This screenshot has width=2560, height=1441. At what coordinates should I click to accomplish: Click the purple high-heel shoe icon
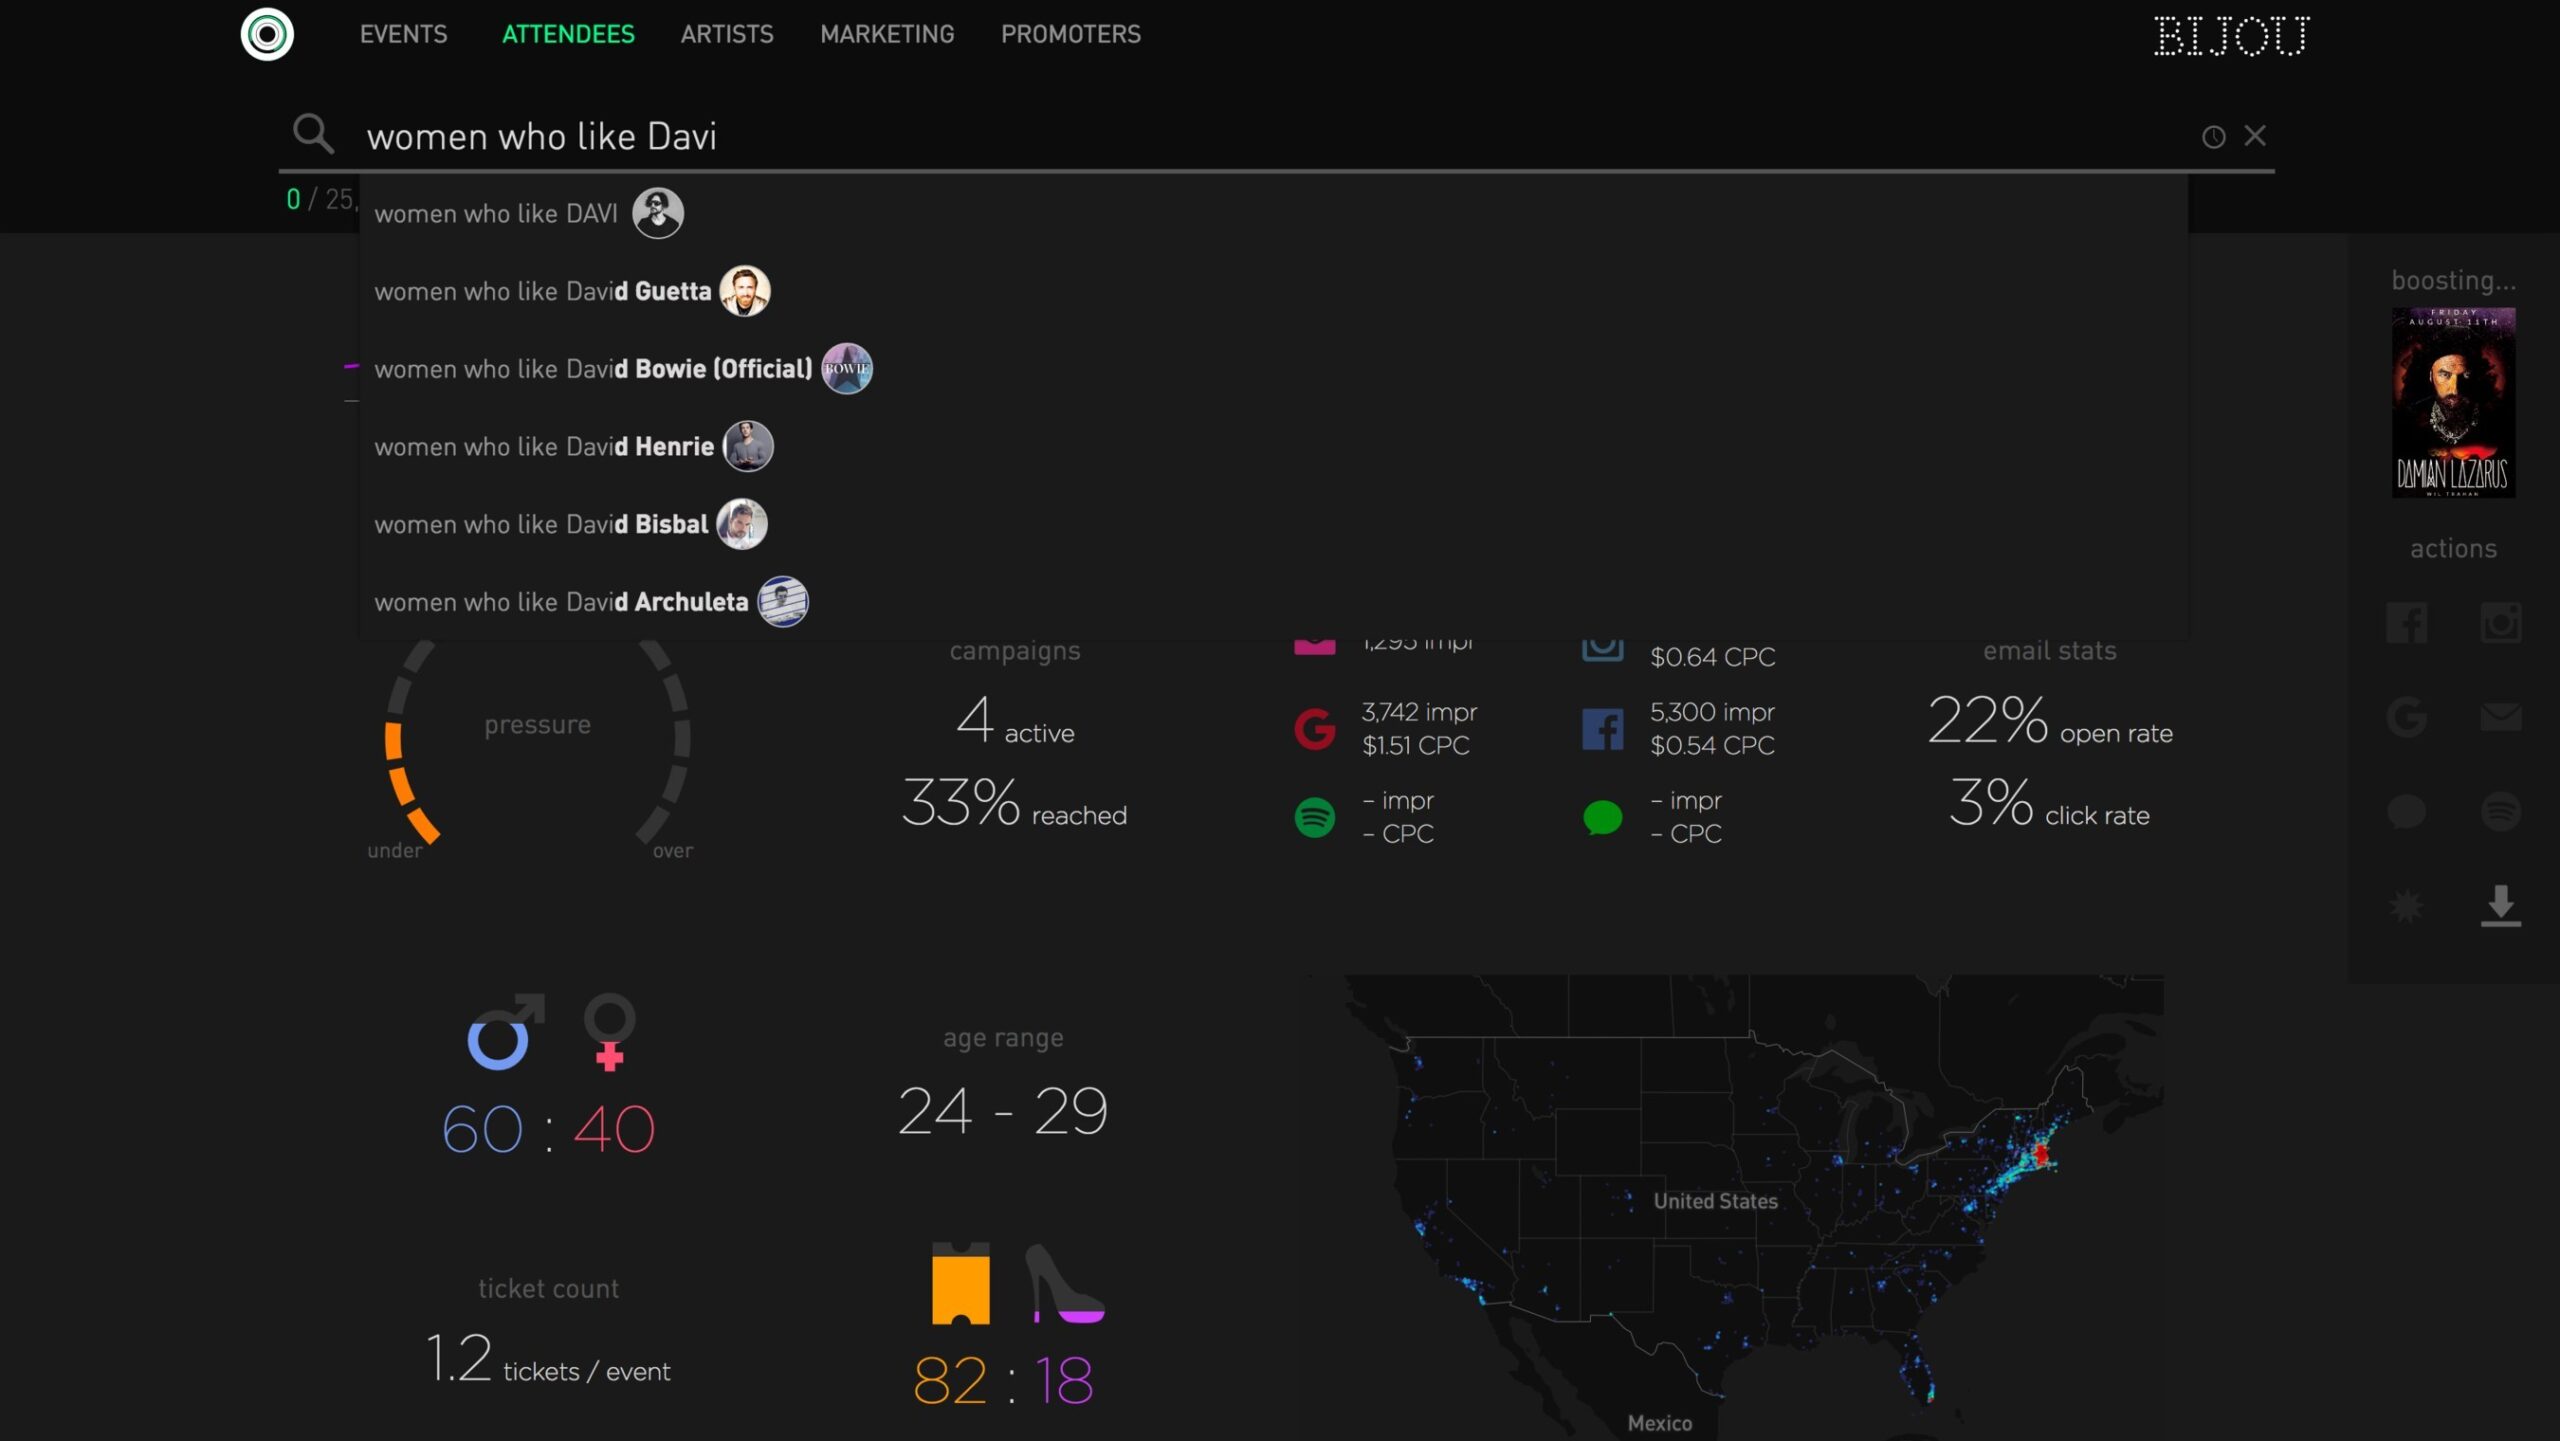coord(1064,1284)
